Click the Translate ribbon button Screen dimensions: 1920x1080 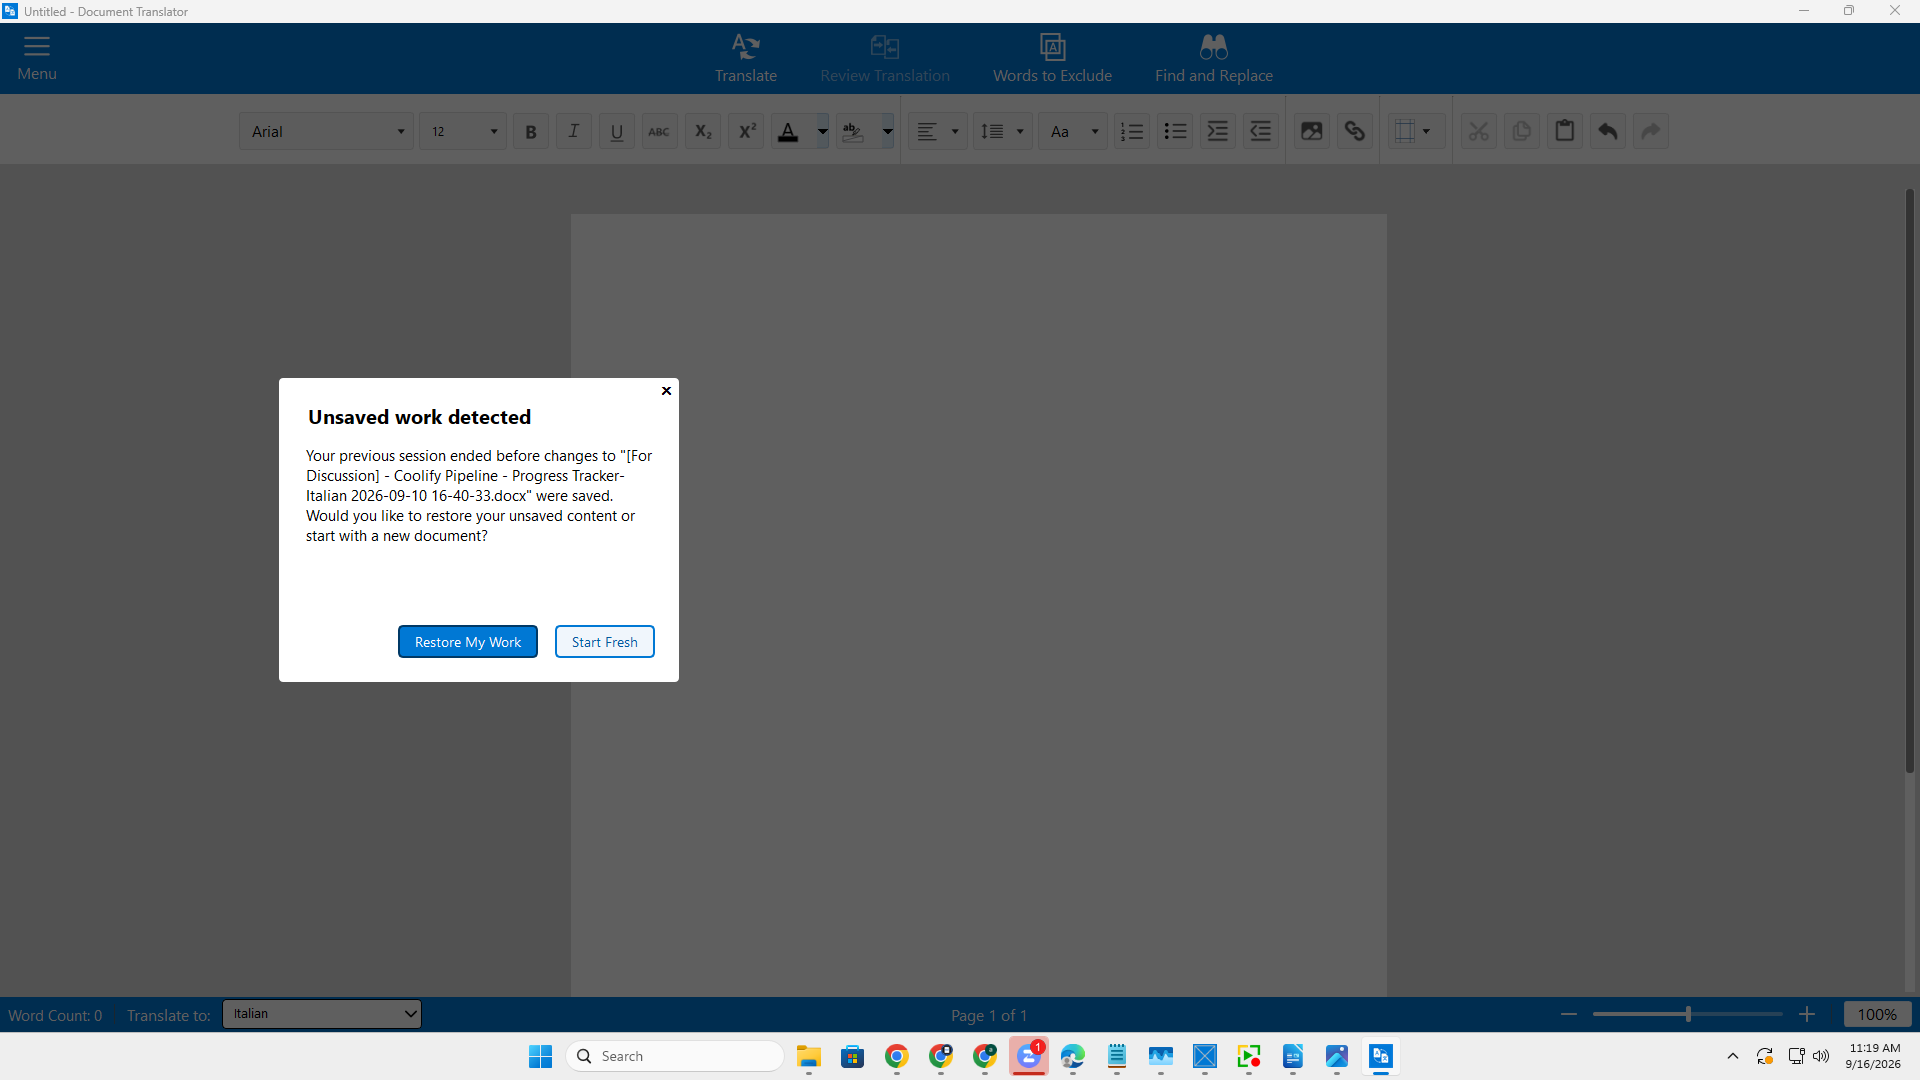click(x=745, y=58)
